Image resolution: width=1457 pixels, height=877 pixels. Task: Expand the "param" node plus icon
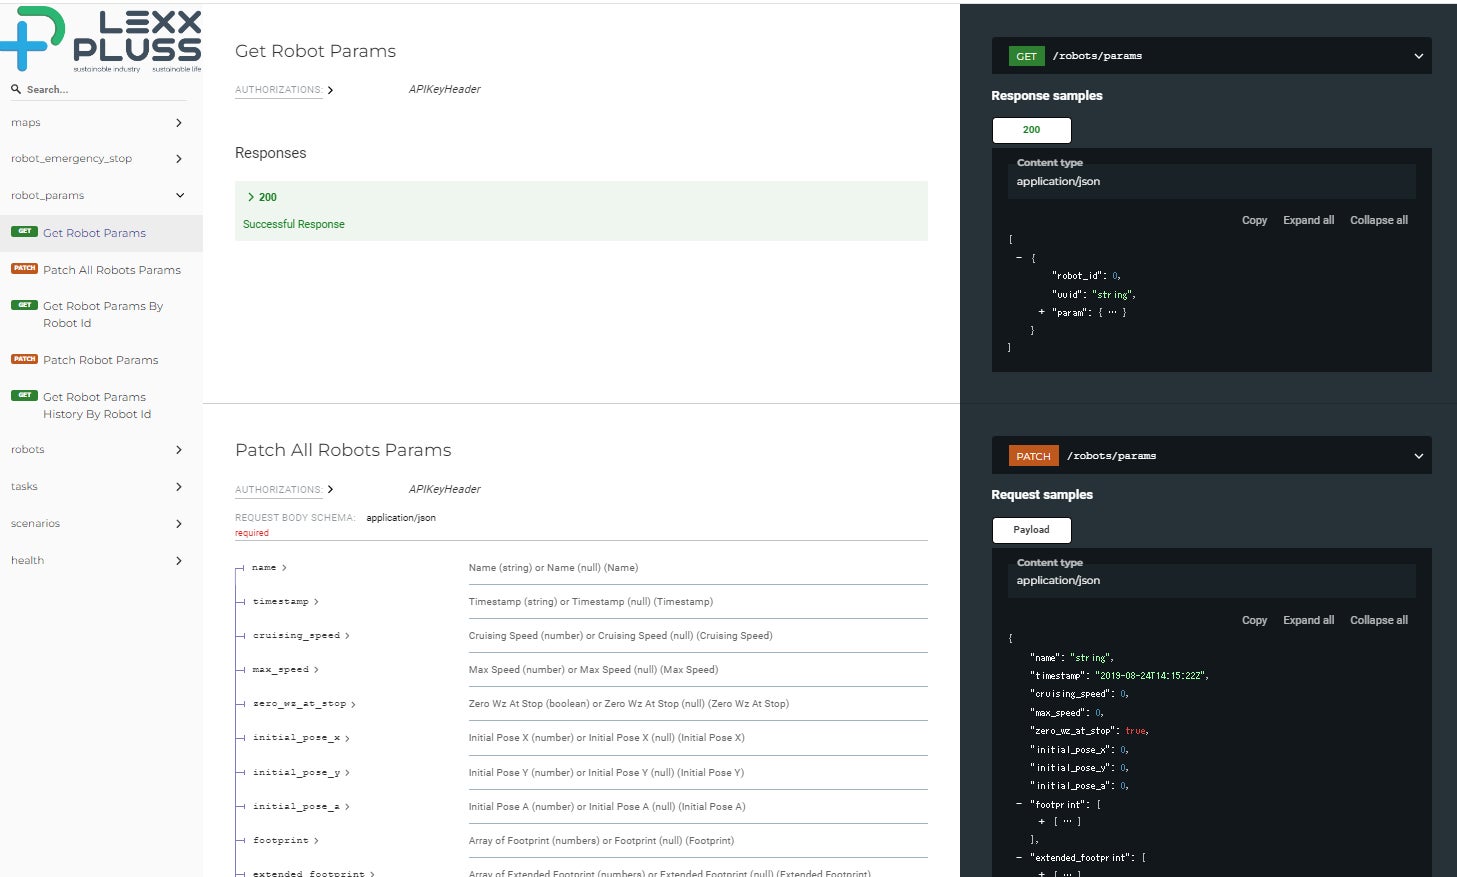tap(1041, 312)
